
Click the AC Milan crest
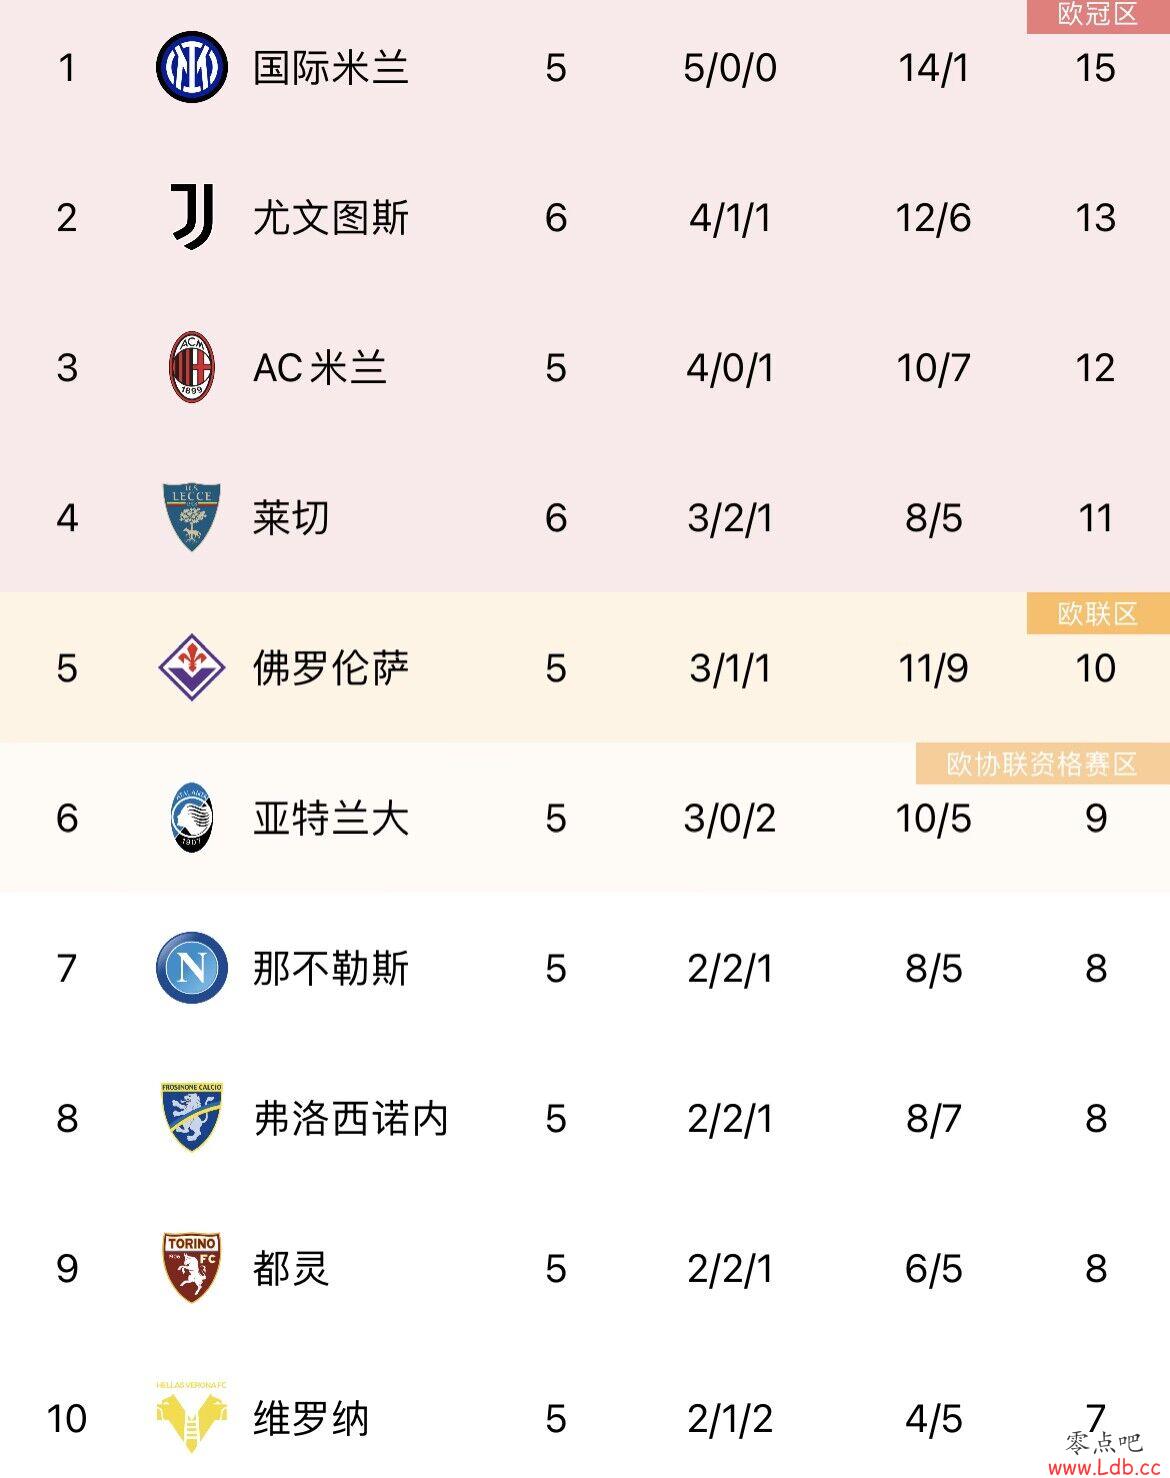tap(191, 368)
